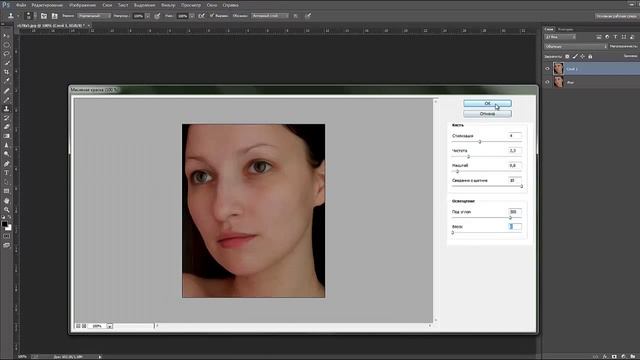Open the Окно menu

[212, 5]
